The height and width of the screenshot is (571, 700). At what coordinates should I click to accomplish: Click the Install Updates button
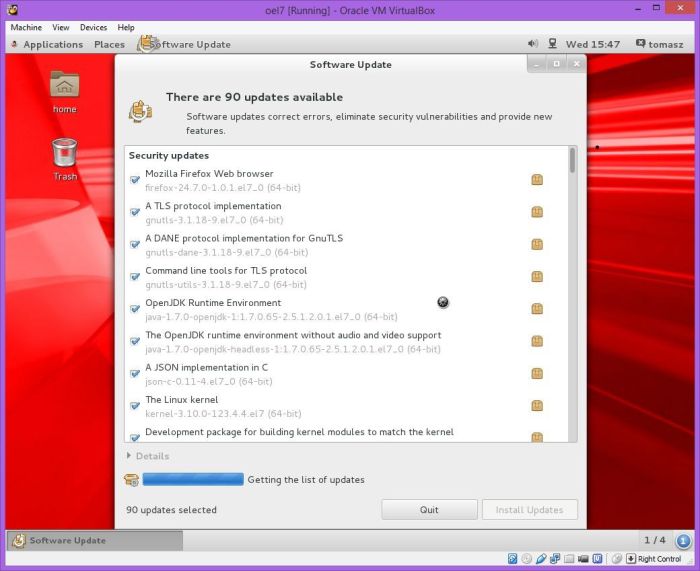529,510
